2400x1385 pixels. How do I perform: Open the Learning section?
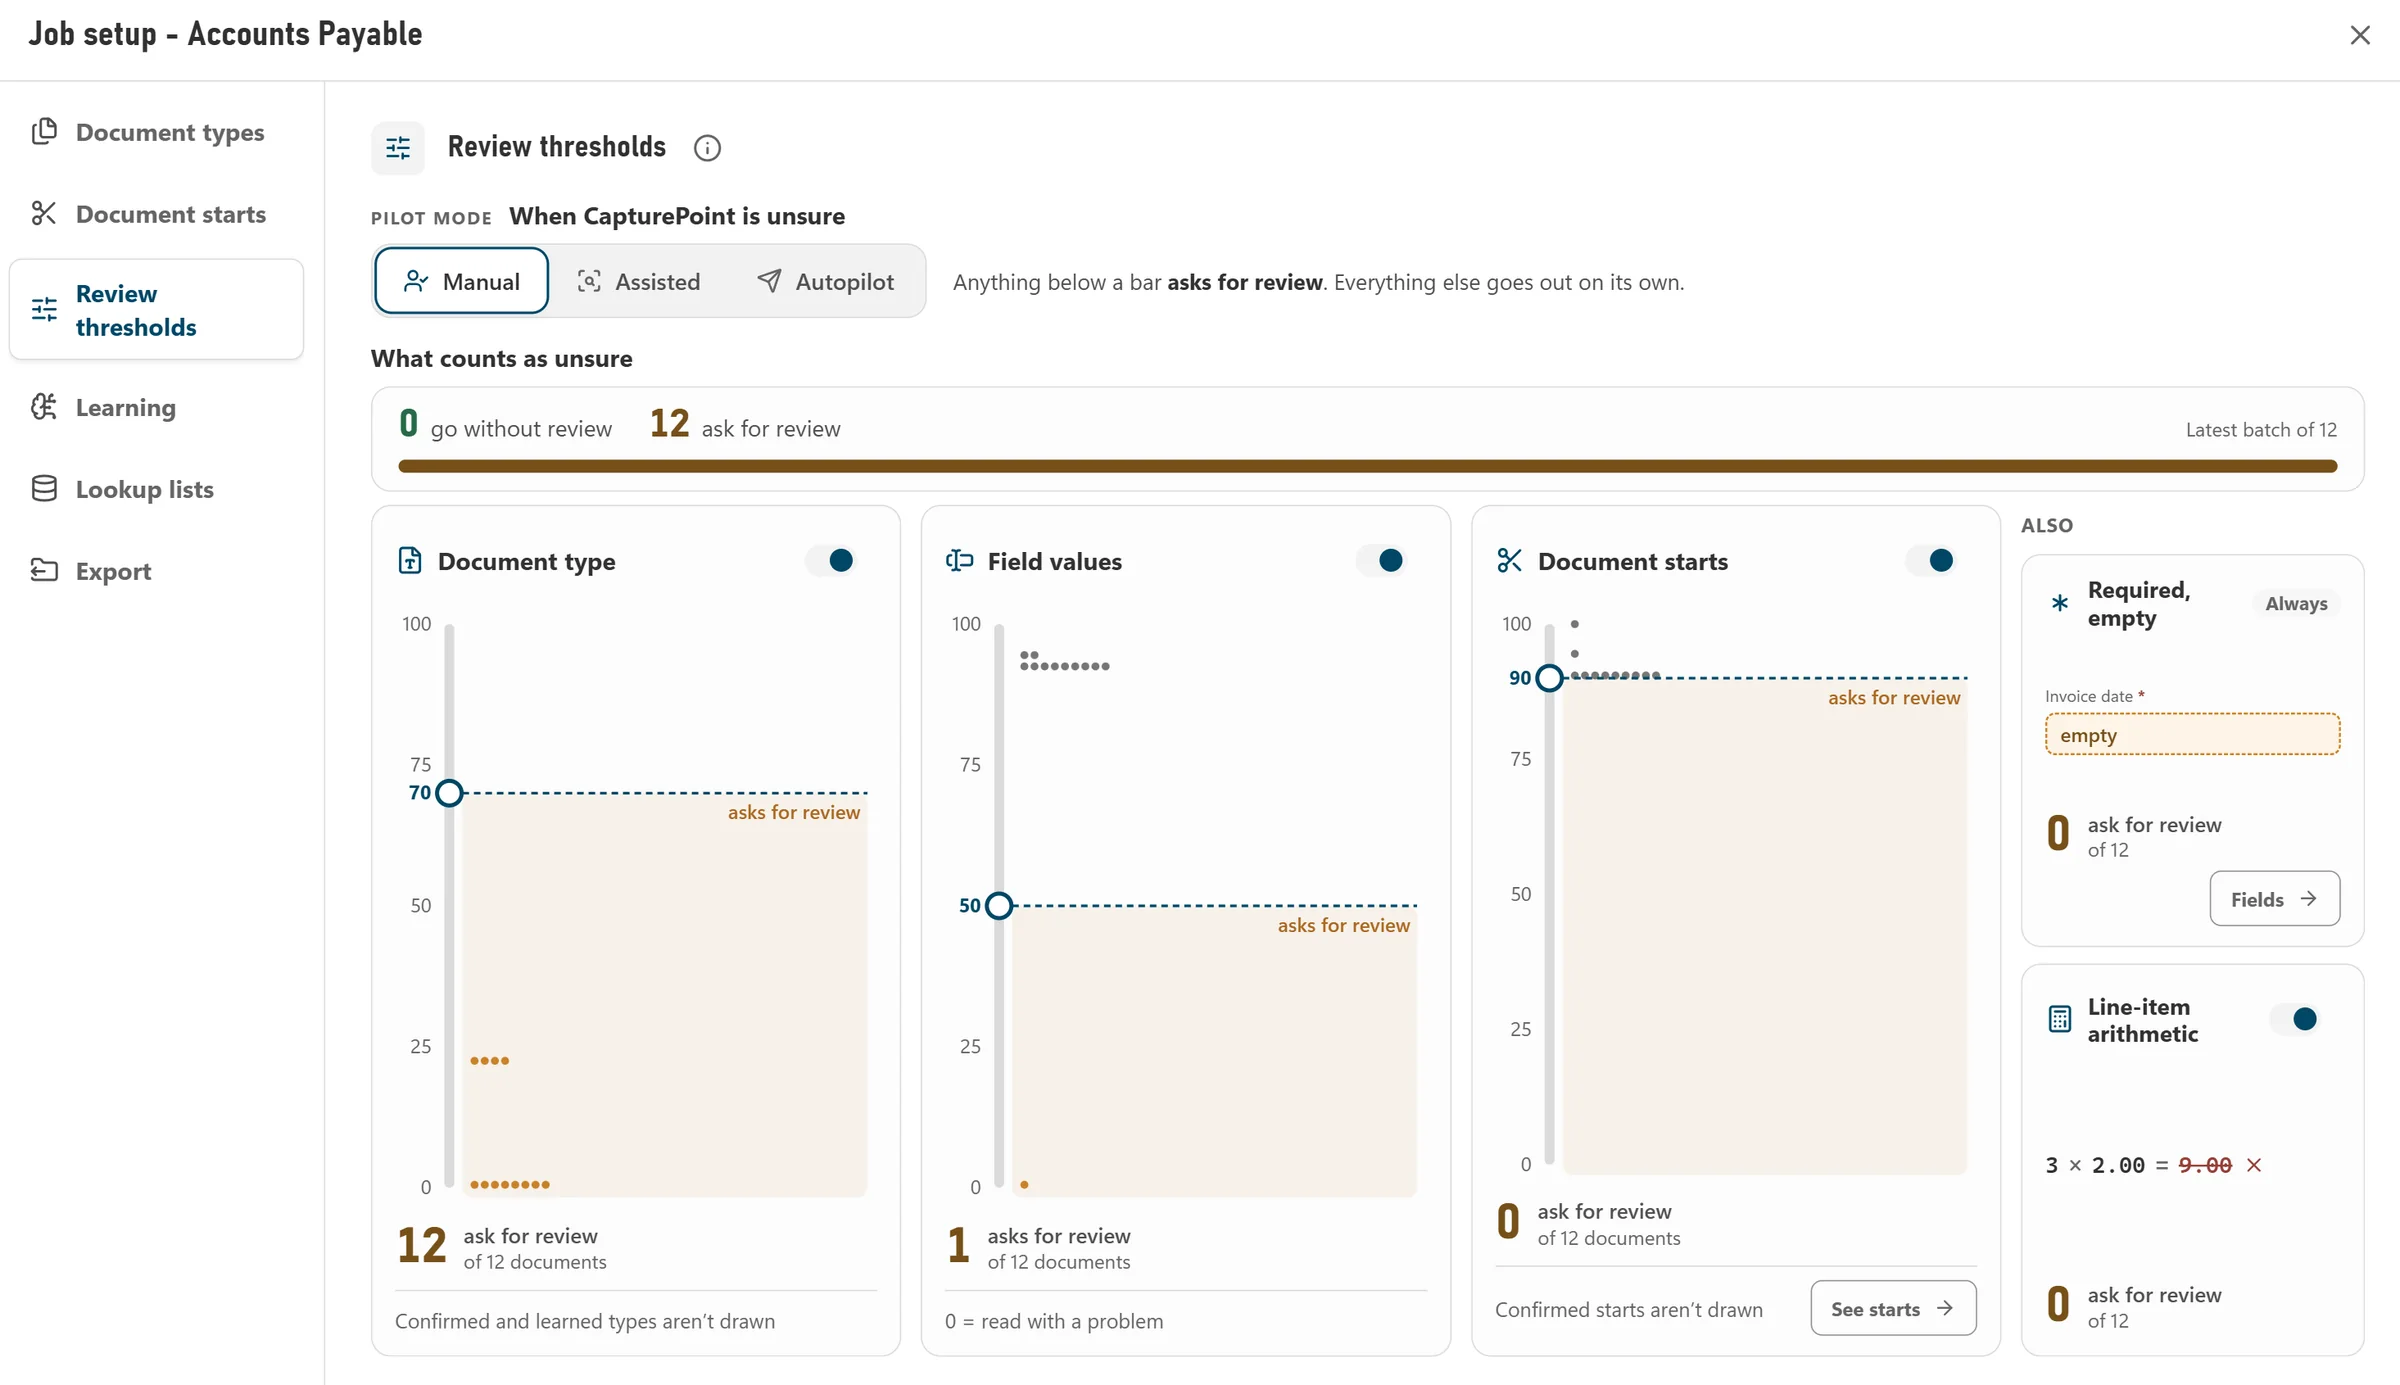click(x=156, y=407)
